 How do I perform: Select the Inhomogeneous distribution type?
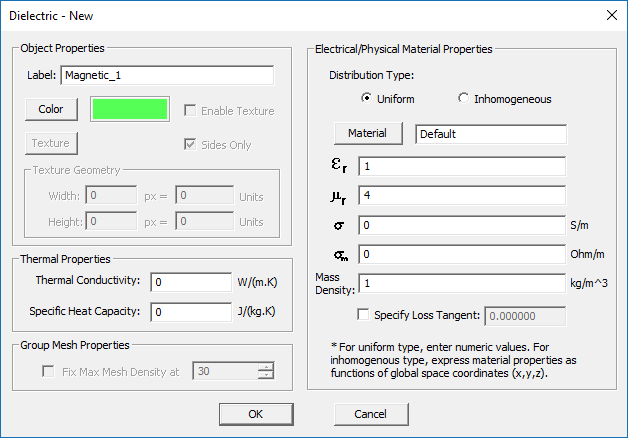(x=463, y=99)
